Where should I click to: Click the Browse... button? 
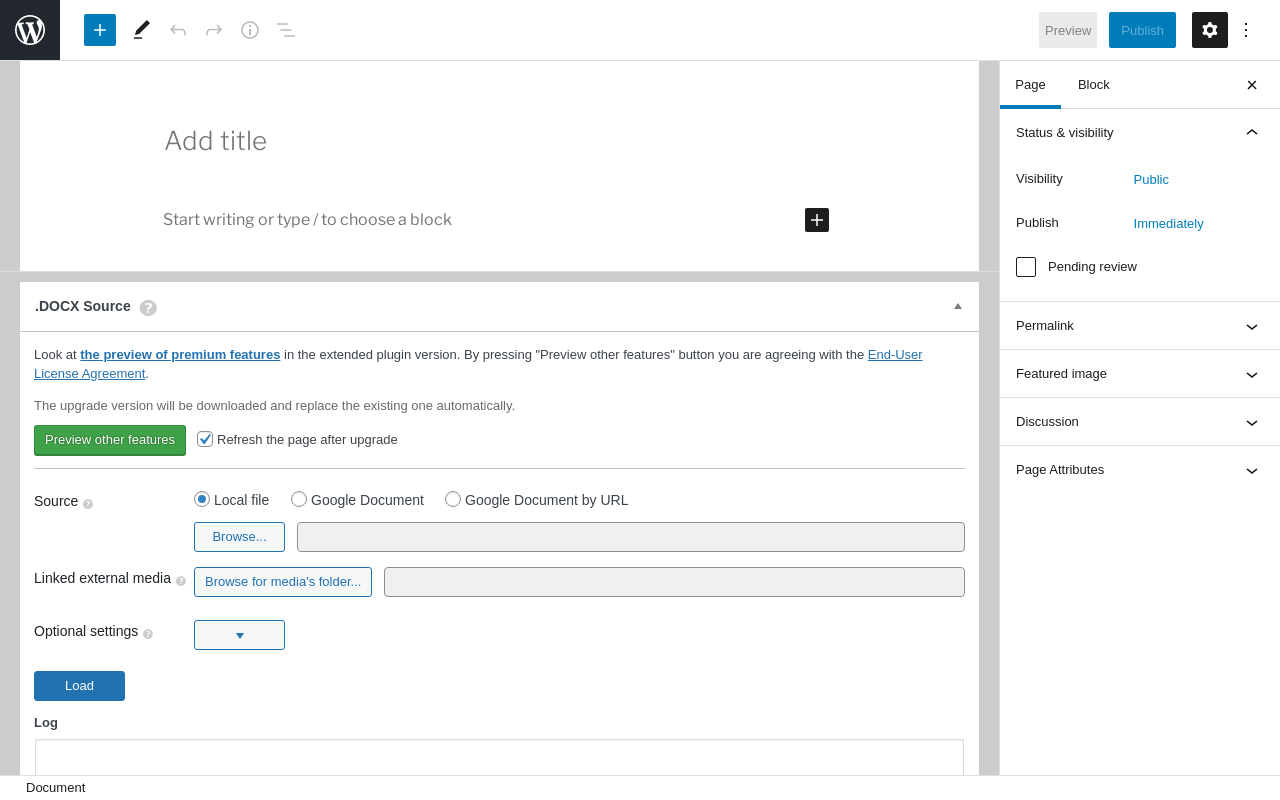[x=239, y=537]
